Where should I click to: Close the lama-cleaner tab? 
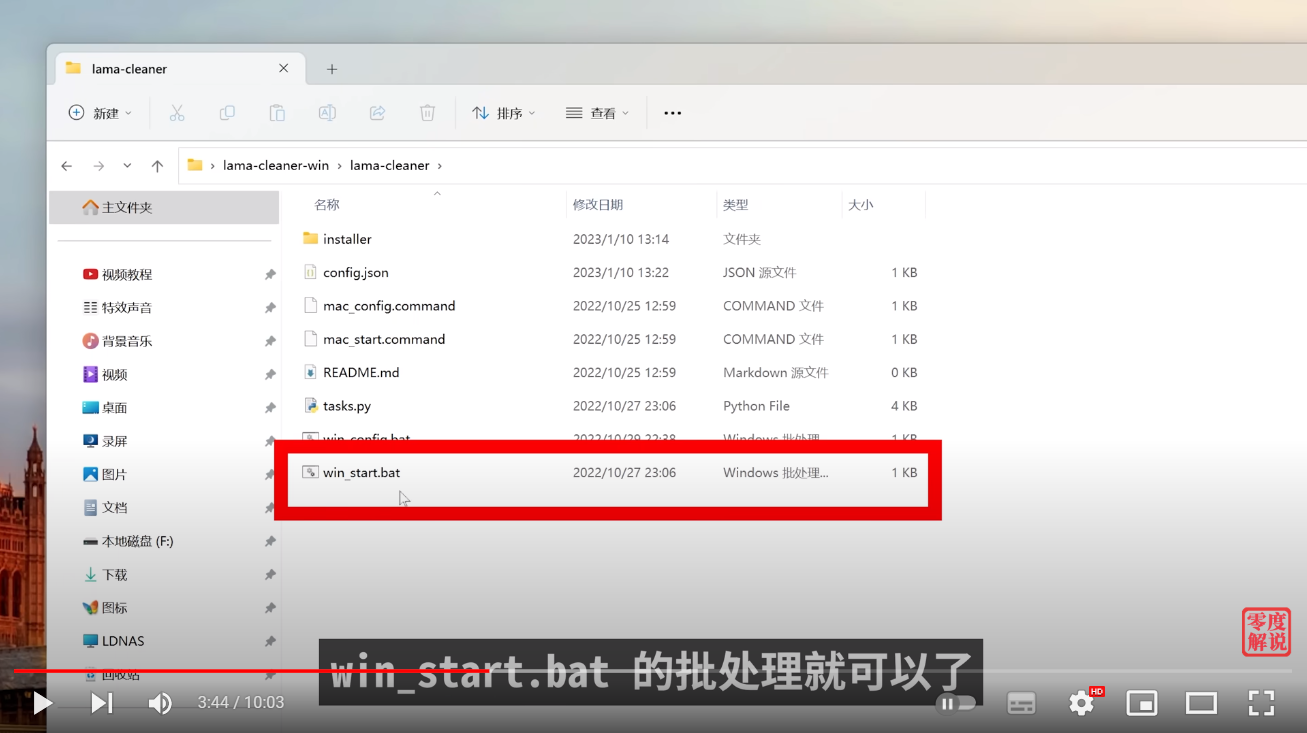(284, 69)
